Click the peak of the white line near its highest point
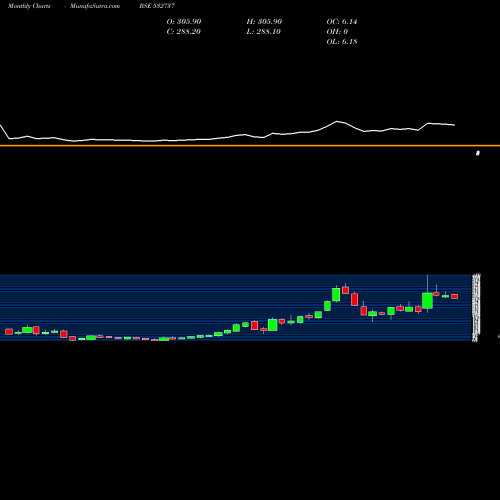The image size is (500, 500). point(337,121)
